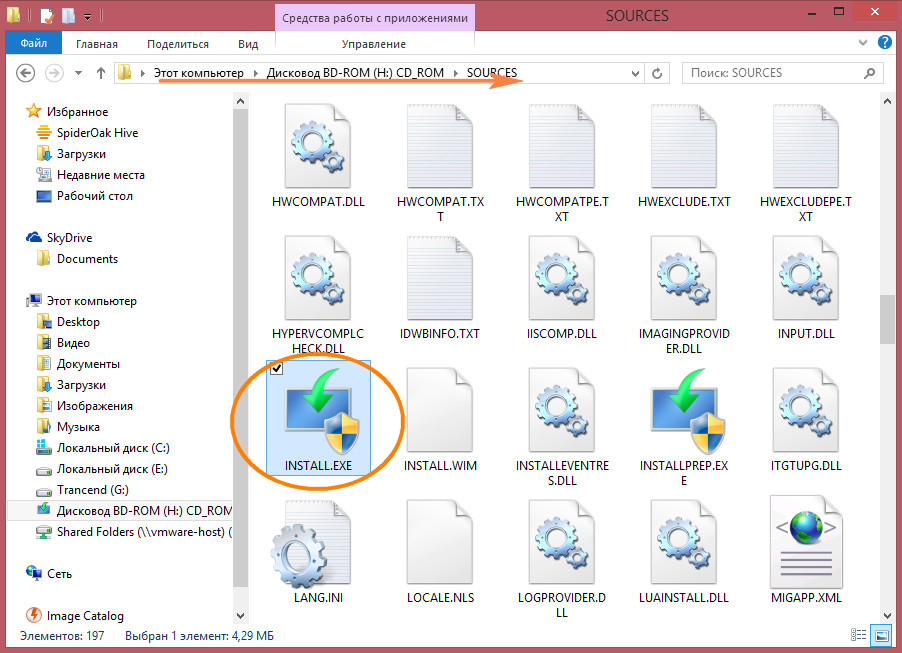
Task: Click navigation pane scroll down arrow
Action: (240, 616)
